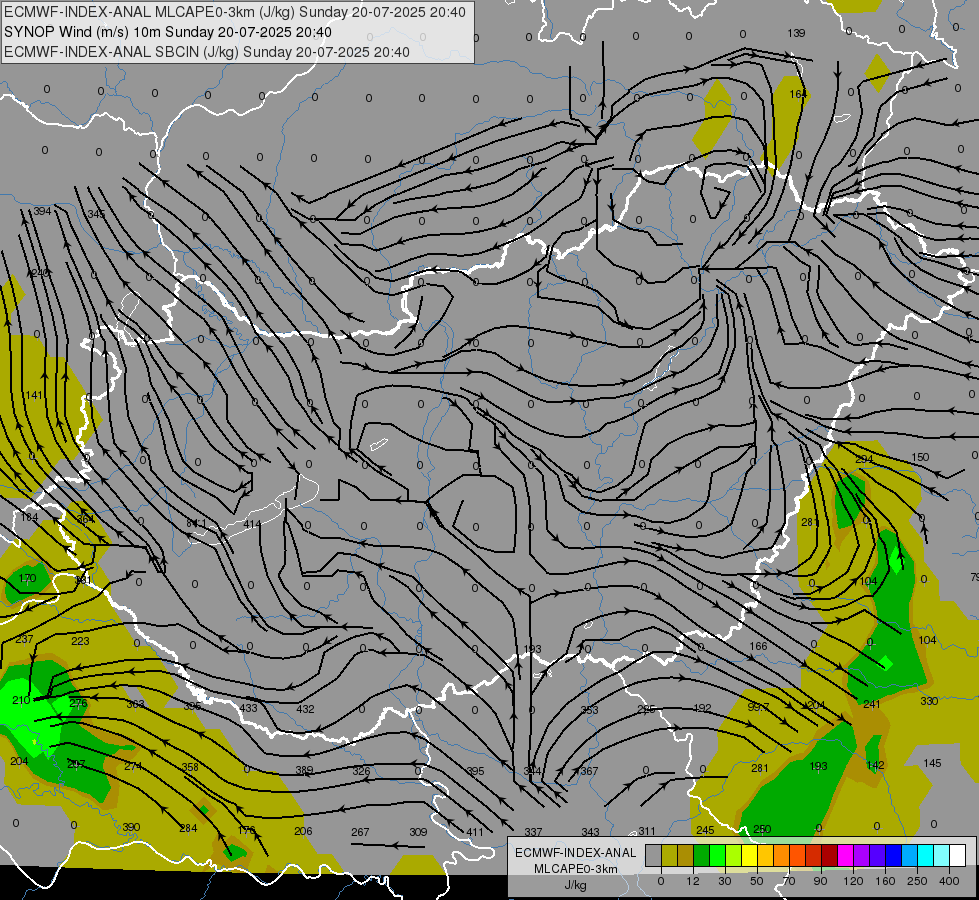The height and width of the screenshot is (900, 979).
Task: Click legend tick label 12
Action: click(692, 881)
